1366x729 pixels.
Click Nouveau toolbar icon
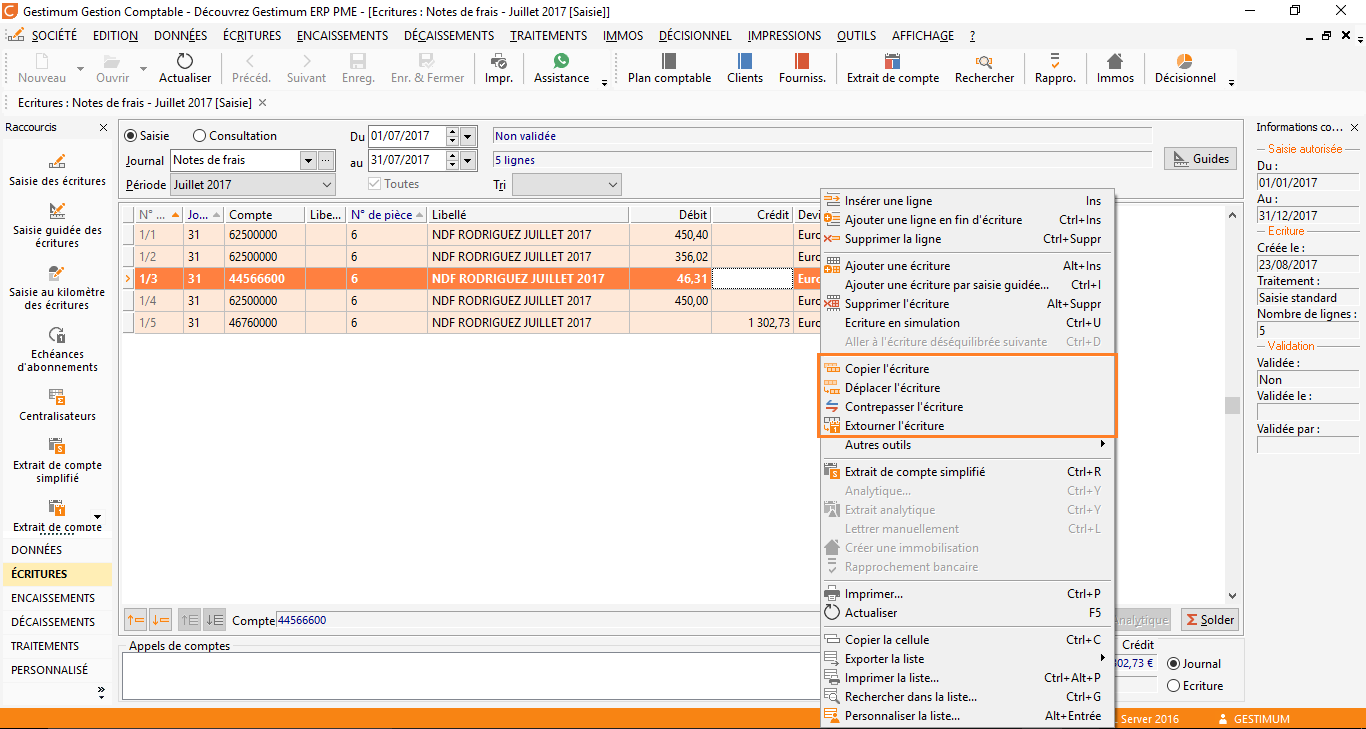coord(42,68)
